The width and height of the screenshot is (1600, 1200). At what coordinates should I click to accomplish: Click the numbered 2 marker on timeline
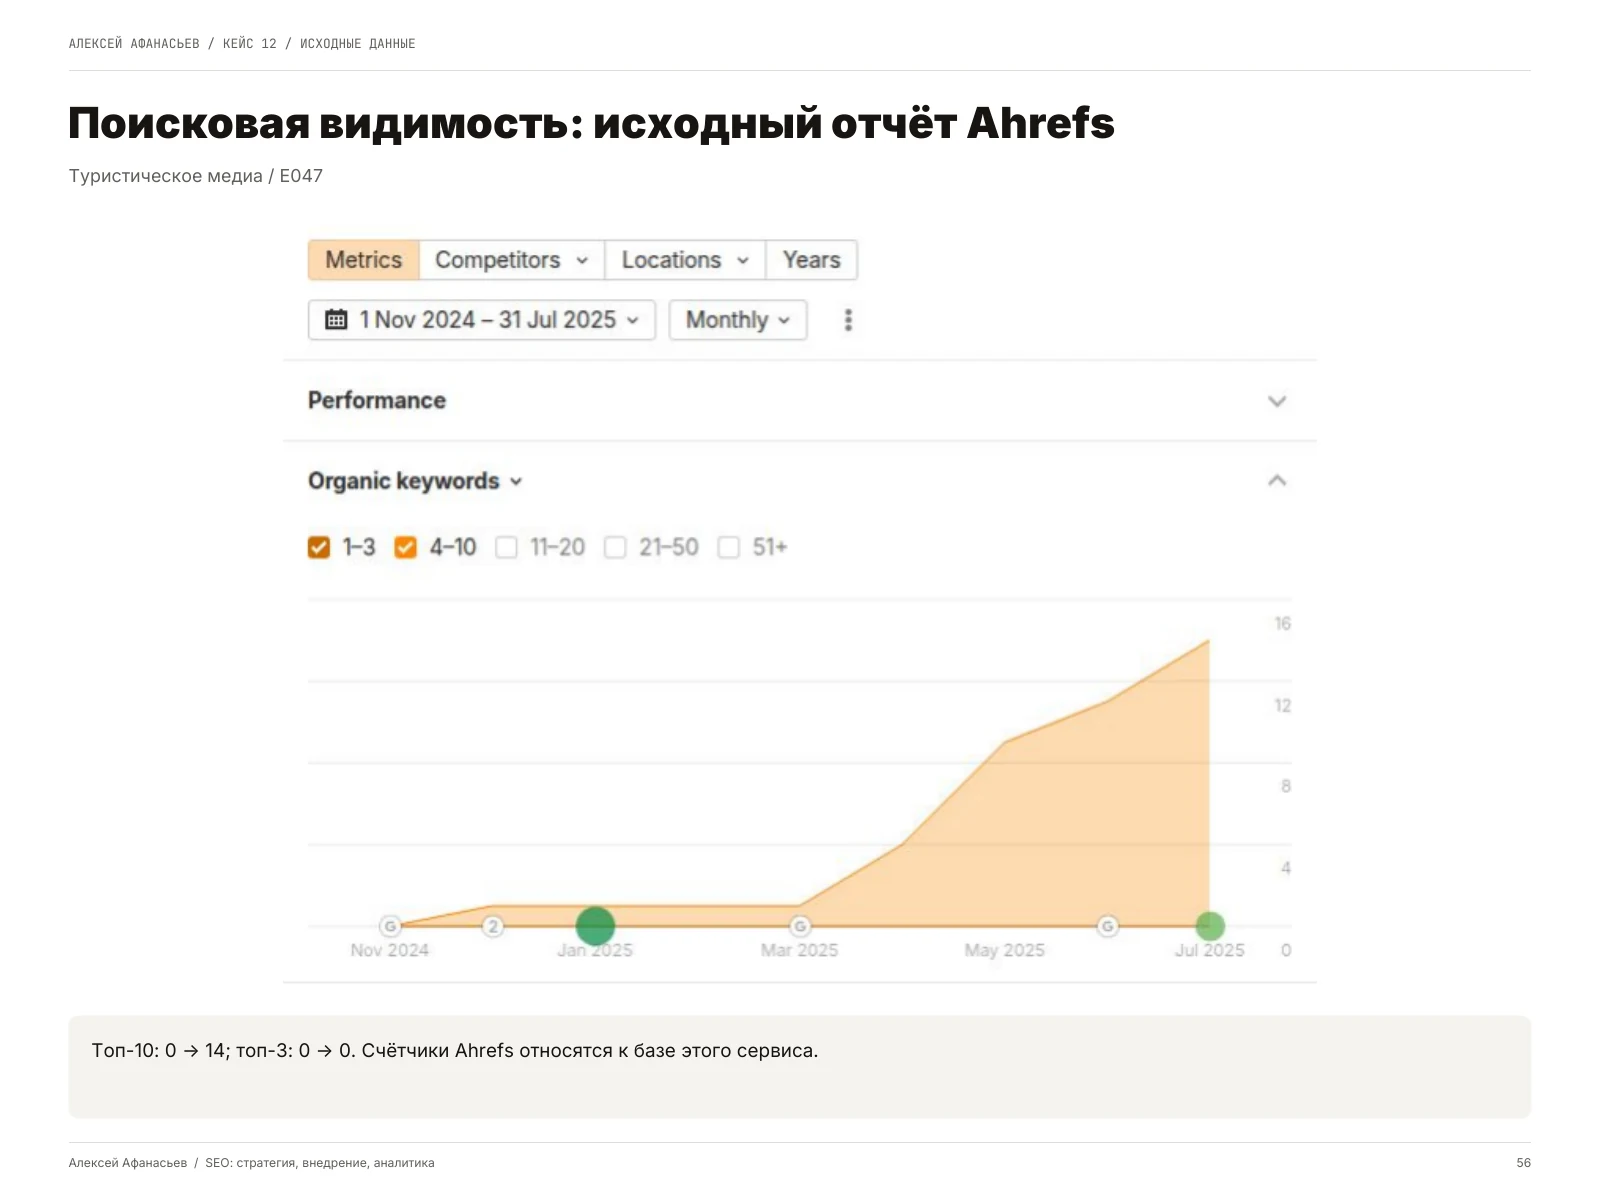click(493, 926)
